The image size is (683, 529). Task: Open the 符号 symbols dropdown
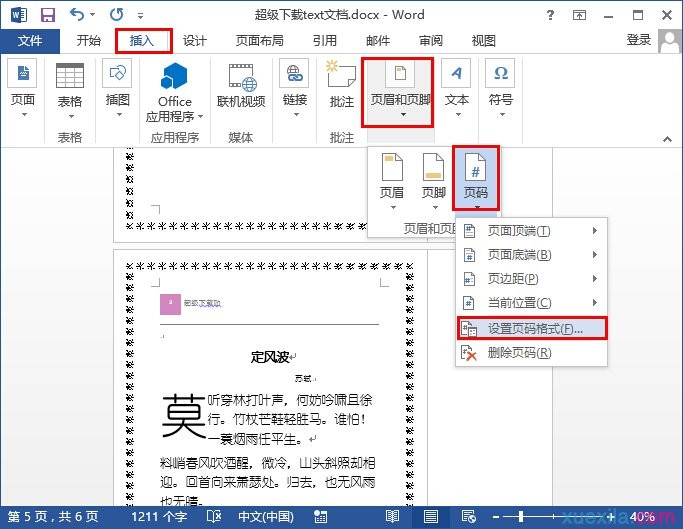[501, 89]
